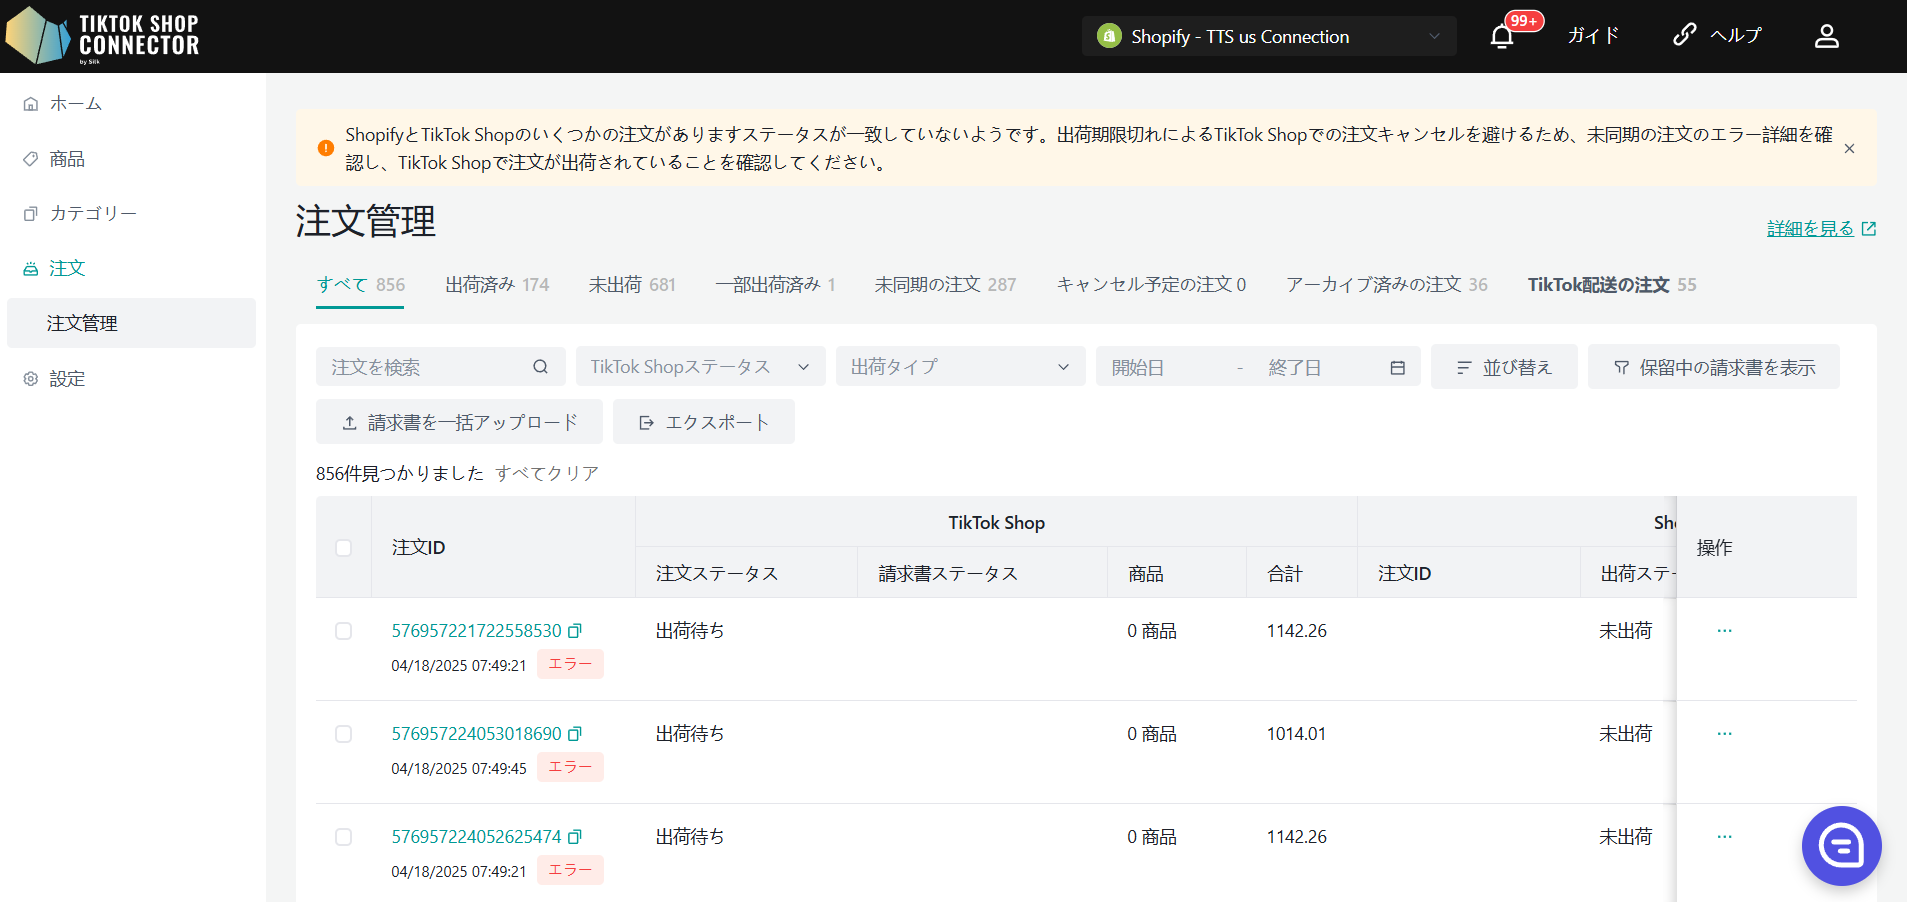Check the box for order 576957224052625474

(x=343, y=837)
